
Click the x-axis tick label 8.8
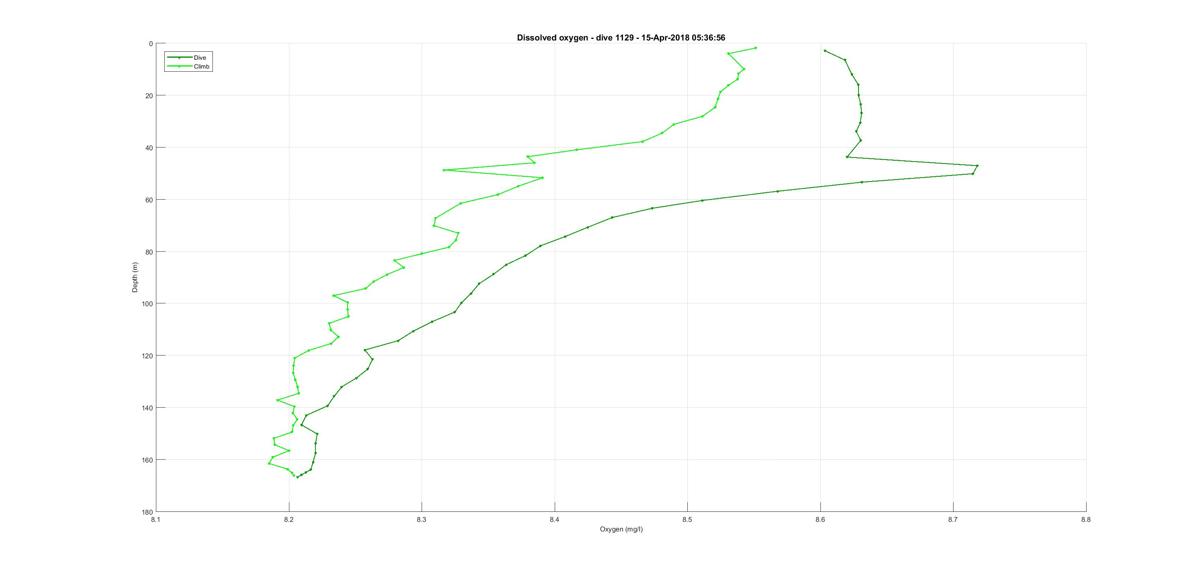coord(1085,519)
